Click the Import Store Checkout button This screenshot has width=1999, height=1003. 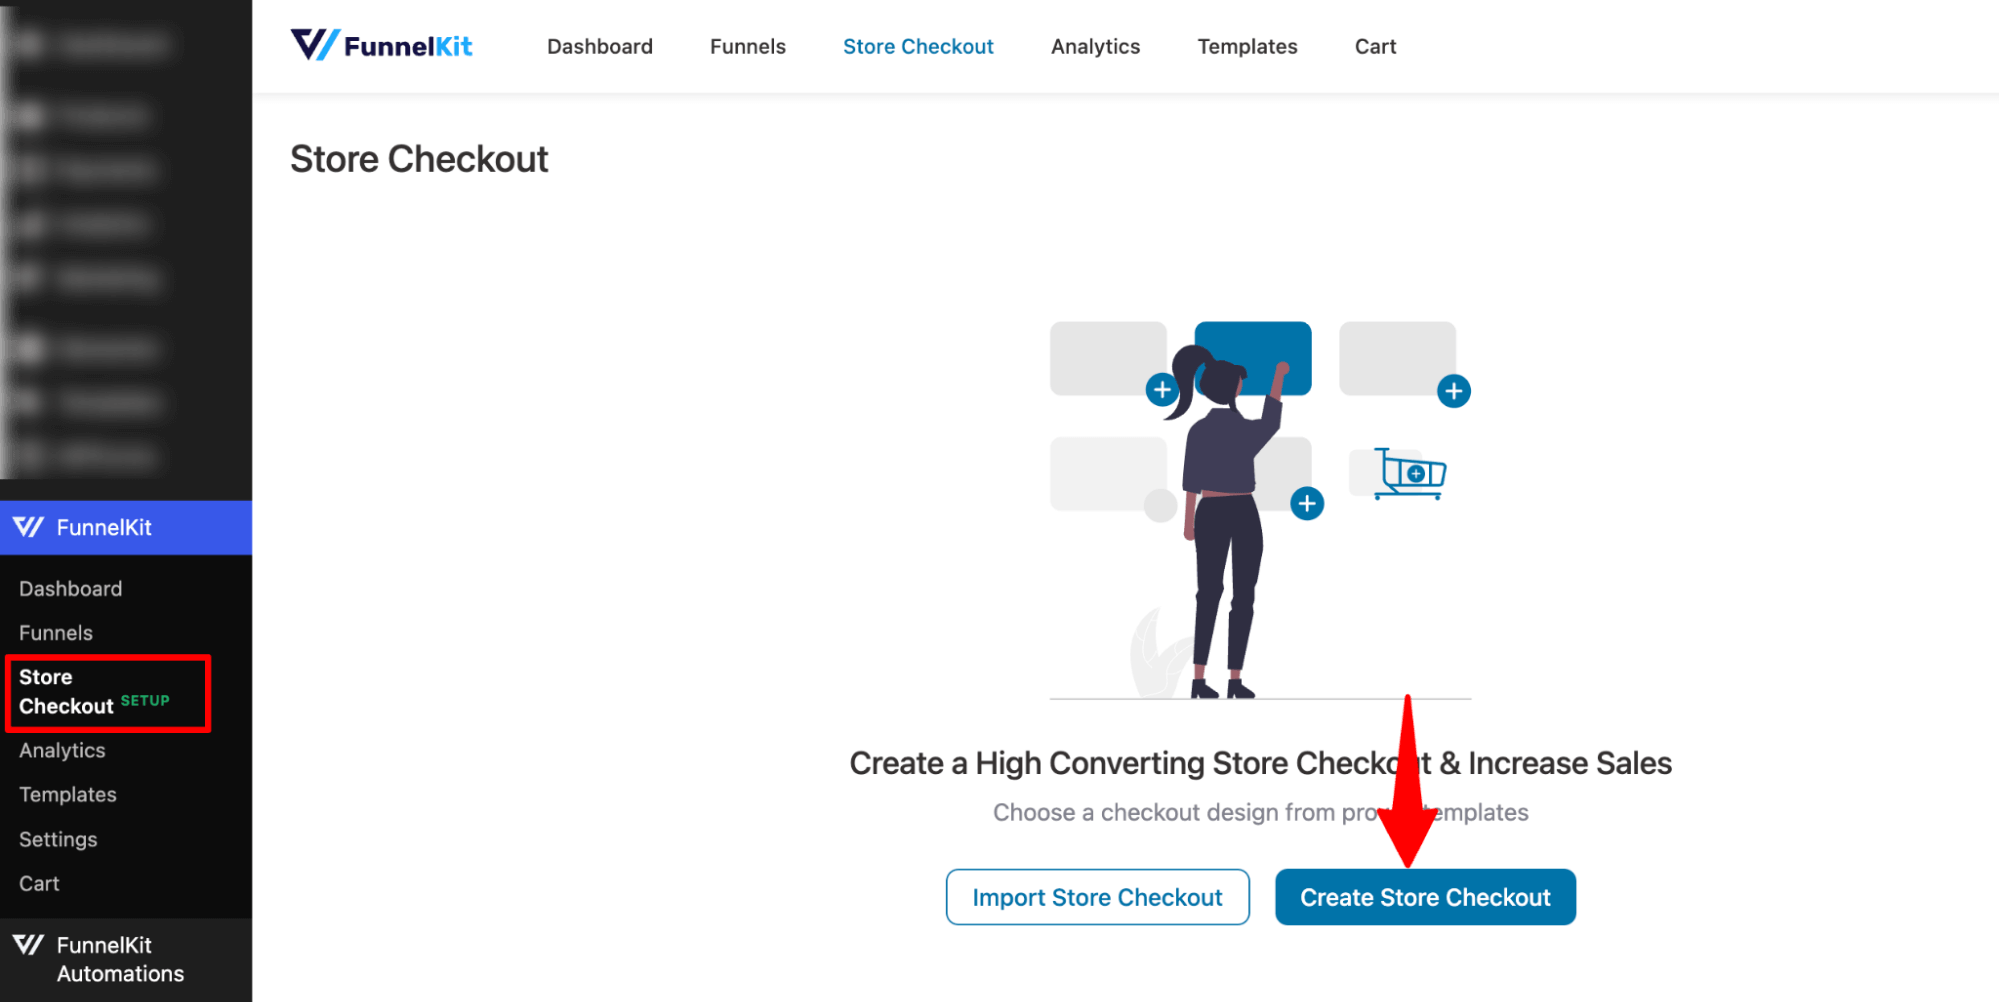click(1097, 897)
